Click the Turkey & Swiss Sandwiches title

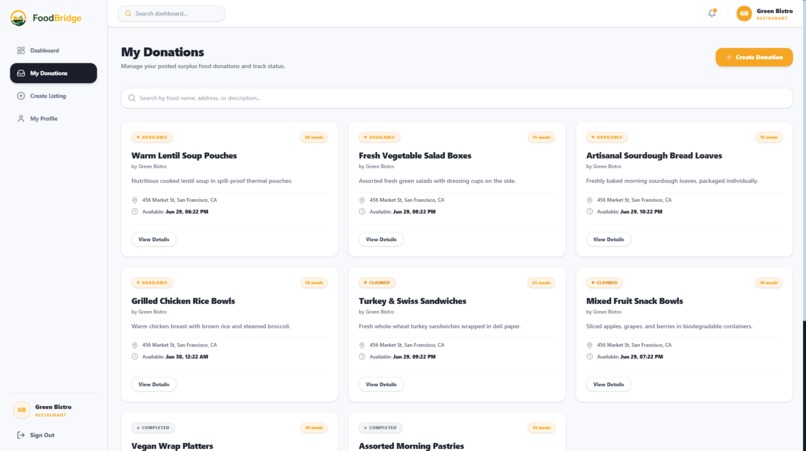pyautogui.click(x=412, y=301)
